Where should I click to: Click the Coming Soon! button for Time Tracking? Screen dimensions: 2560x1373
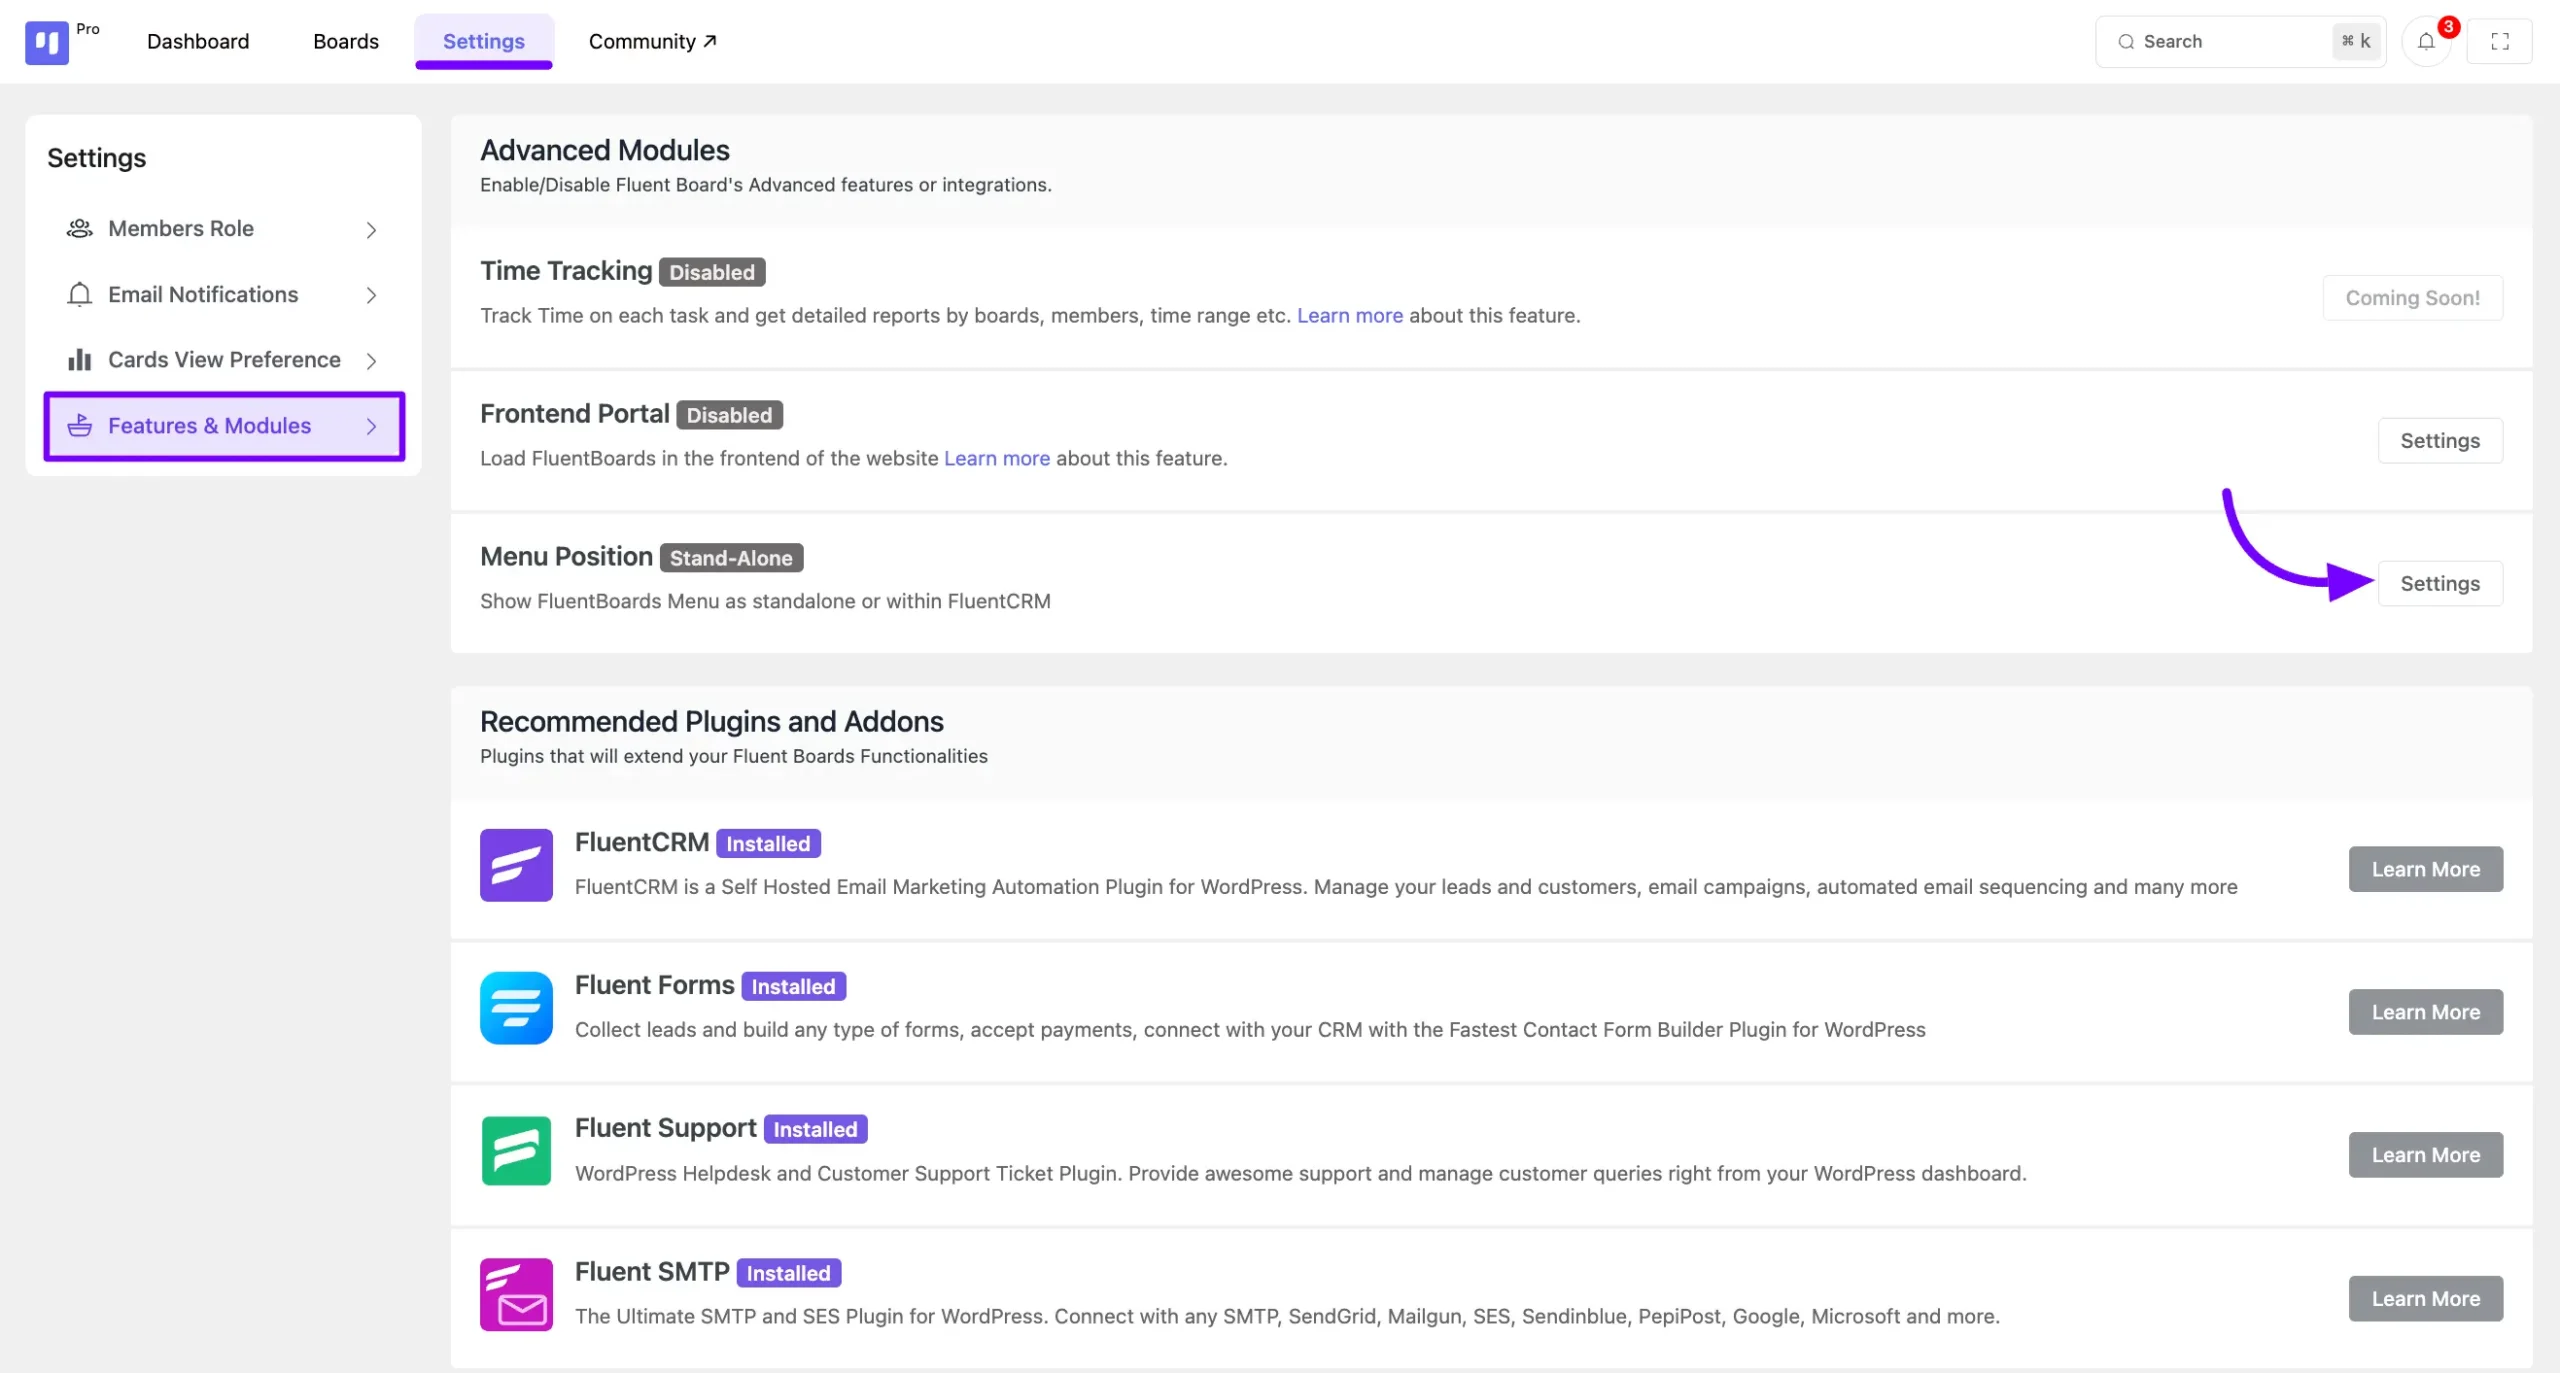coord(2412,298)
